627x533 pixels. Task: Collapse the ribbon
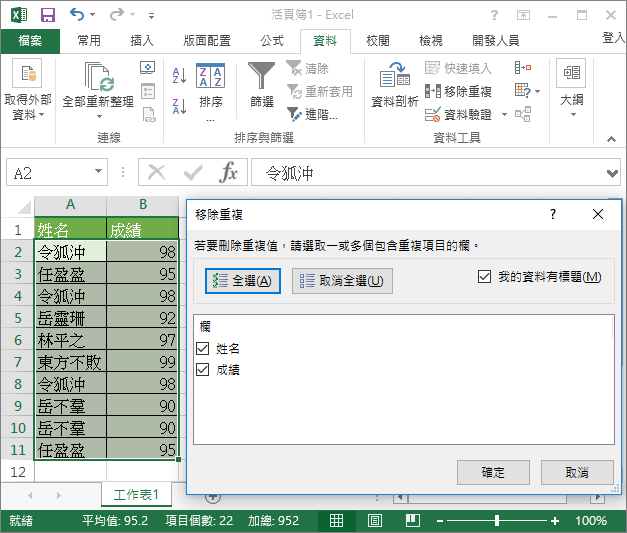[611, 139]
